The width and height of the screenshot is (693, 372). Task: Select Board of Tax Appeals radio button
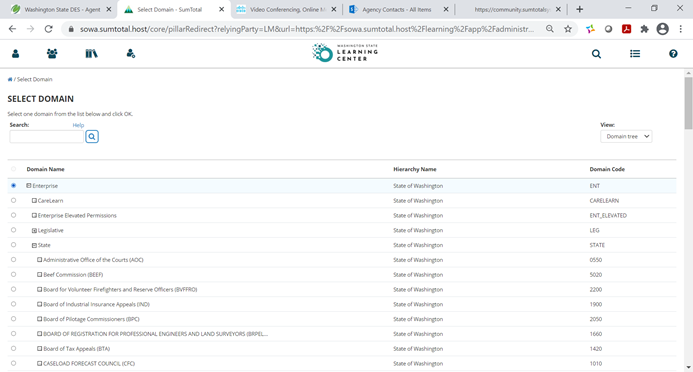point(14,349)
